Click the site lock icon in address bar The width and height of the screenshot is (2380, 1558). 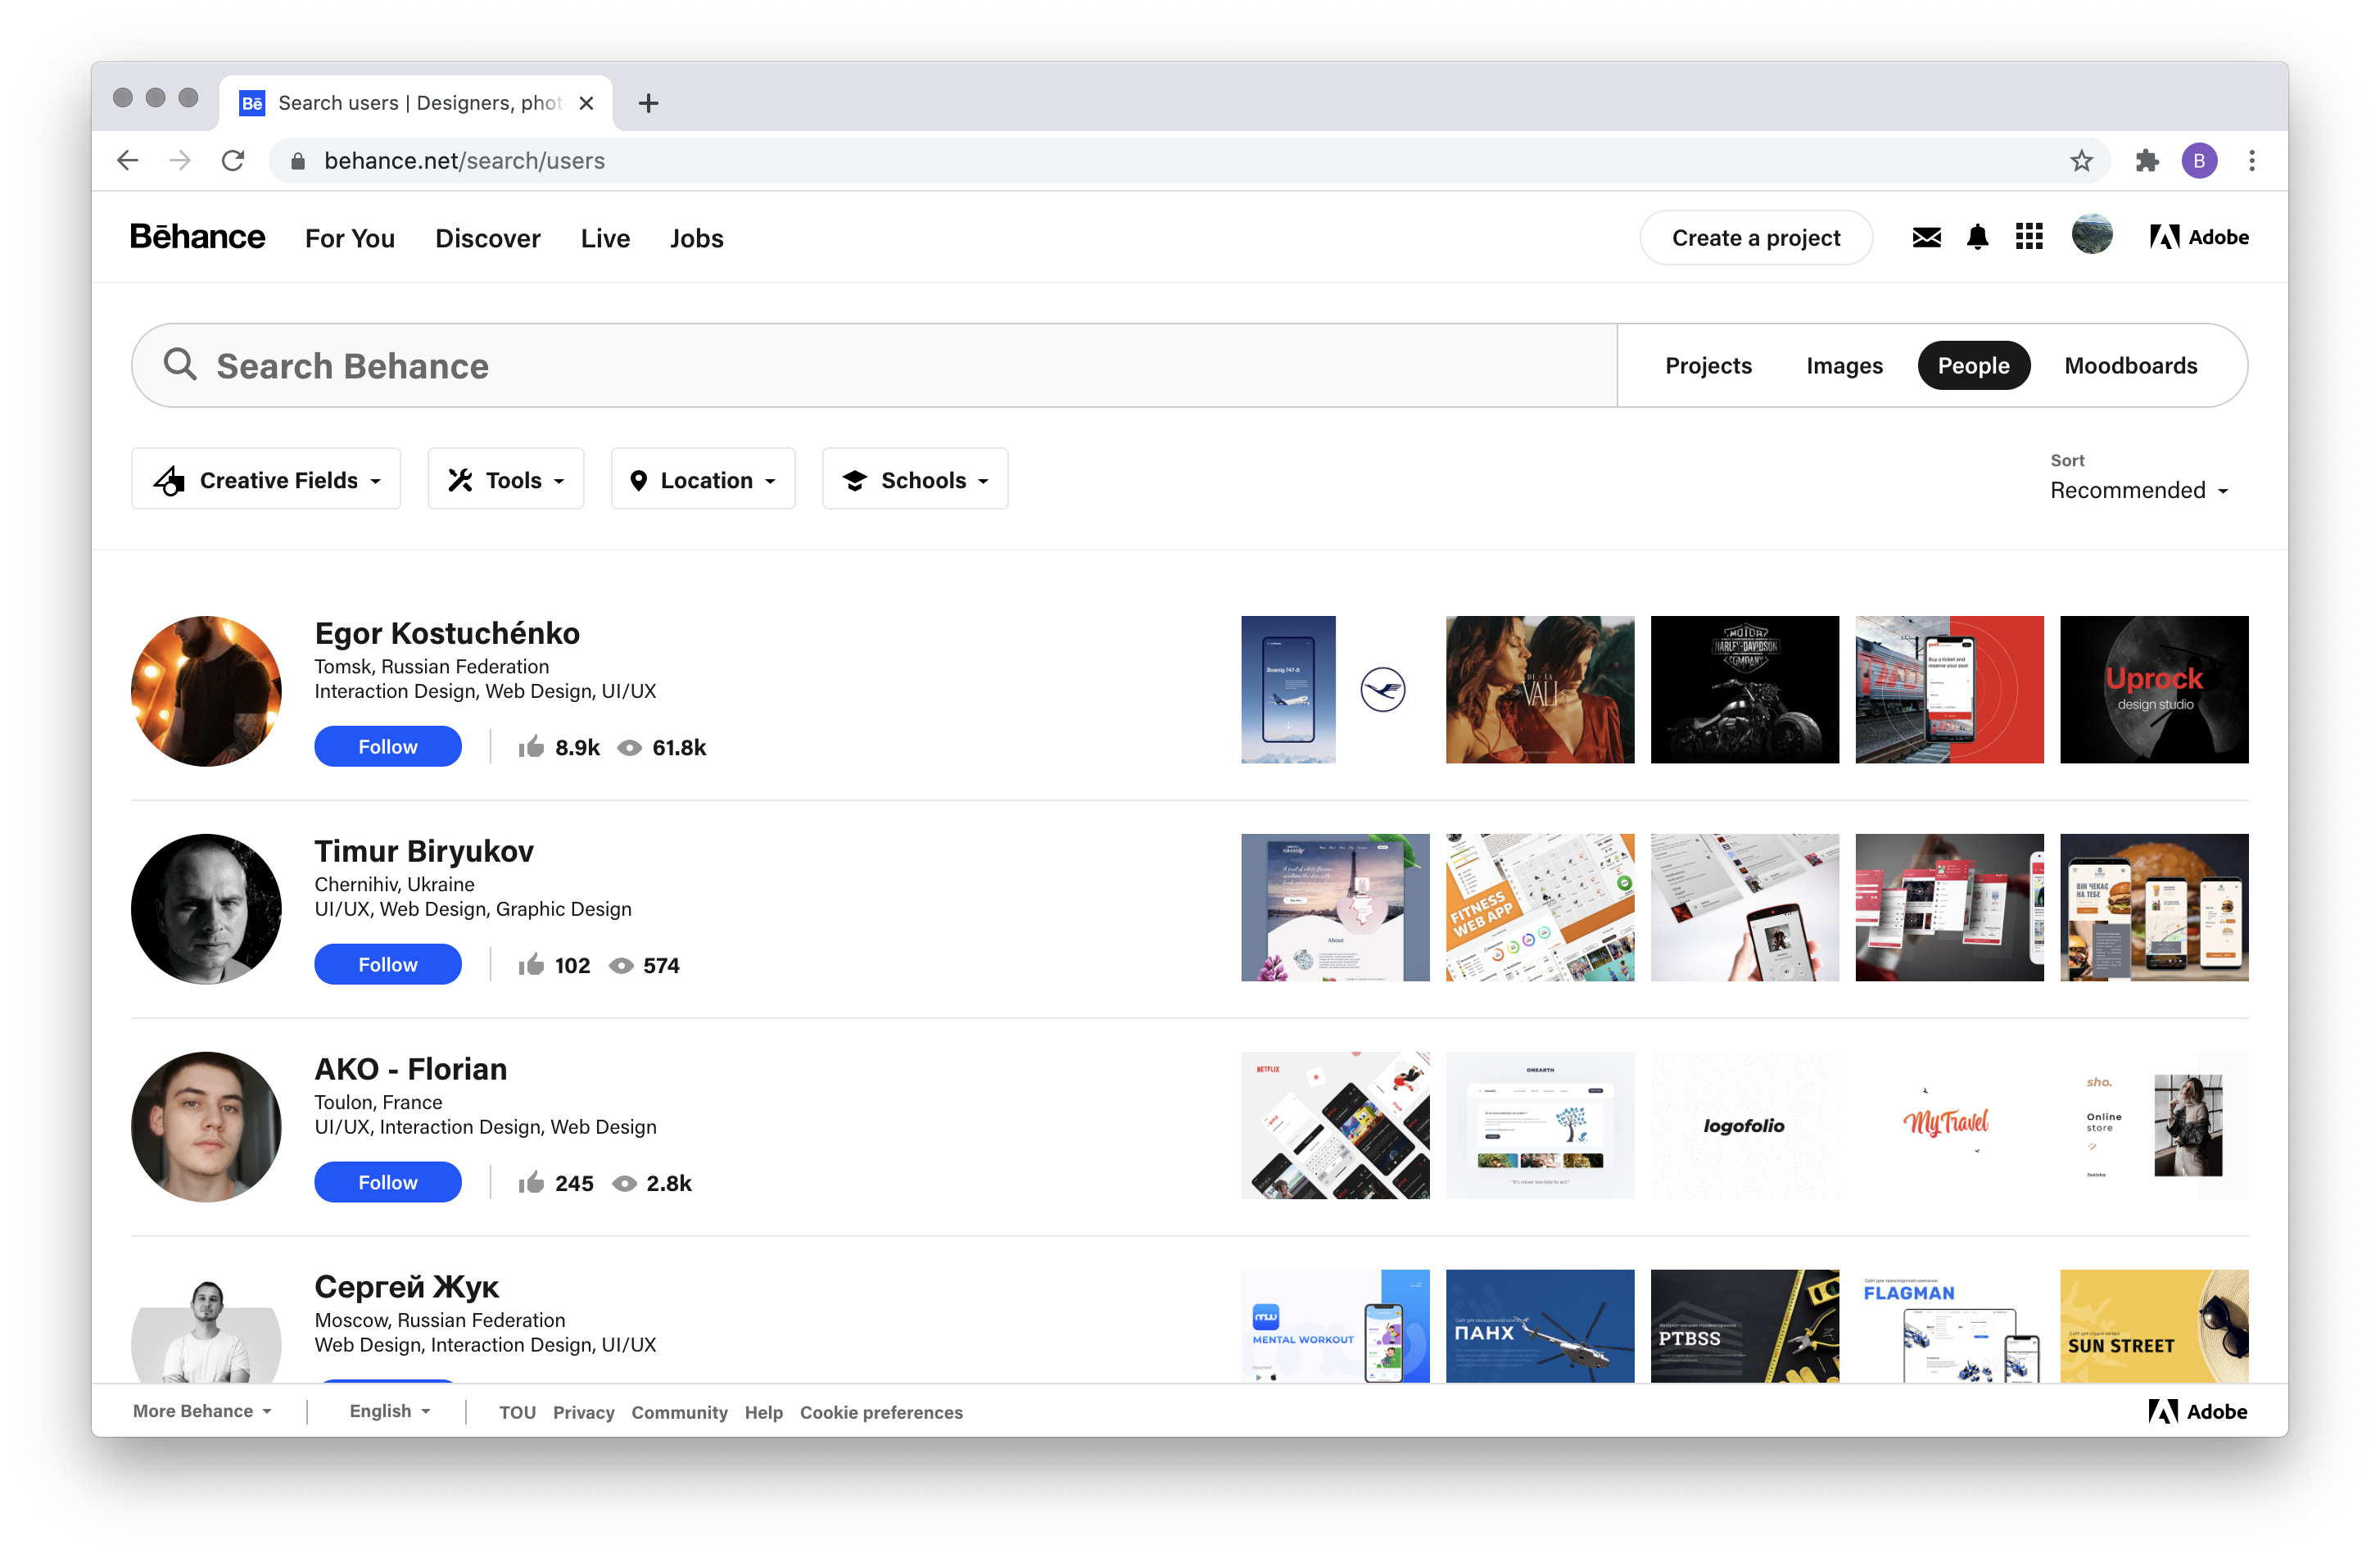297,161
